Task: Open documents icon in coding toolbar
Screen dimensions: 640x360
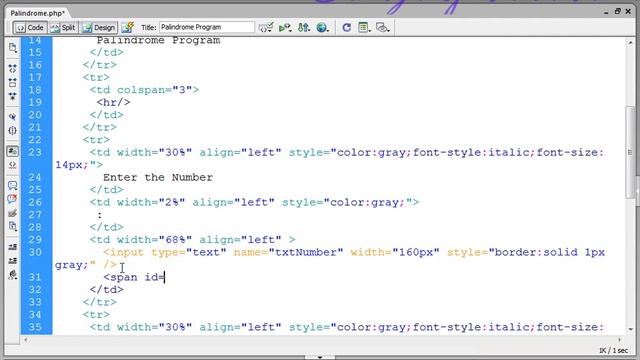Action: tap(13, 48)
